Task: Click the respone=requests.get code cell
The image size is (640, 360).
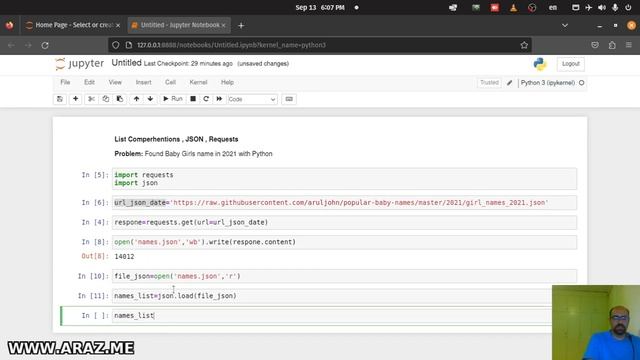Action: [x=344, y=222]
